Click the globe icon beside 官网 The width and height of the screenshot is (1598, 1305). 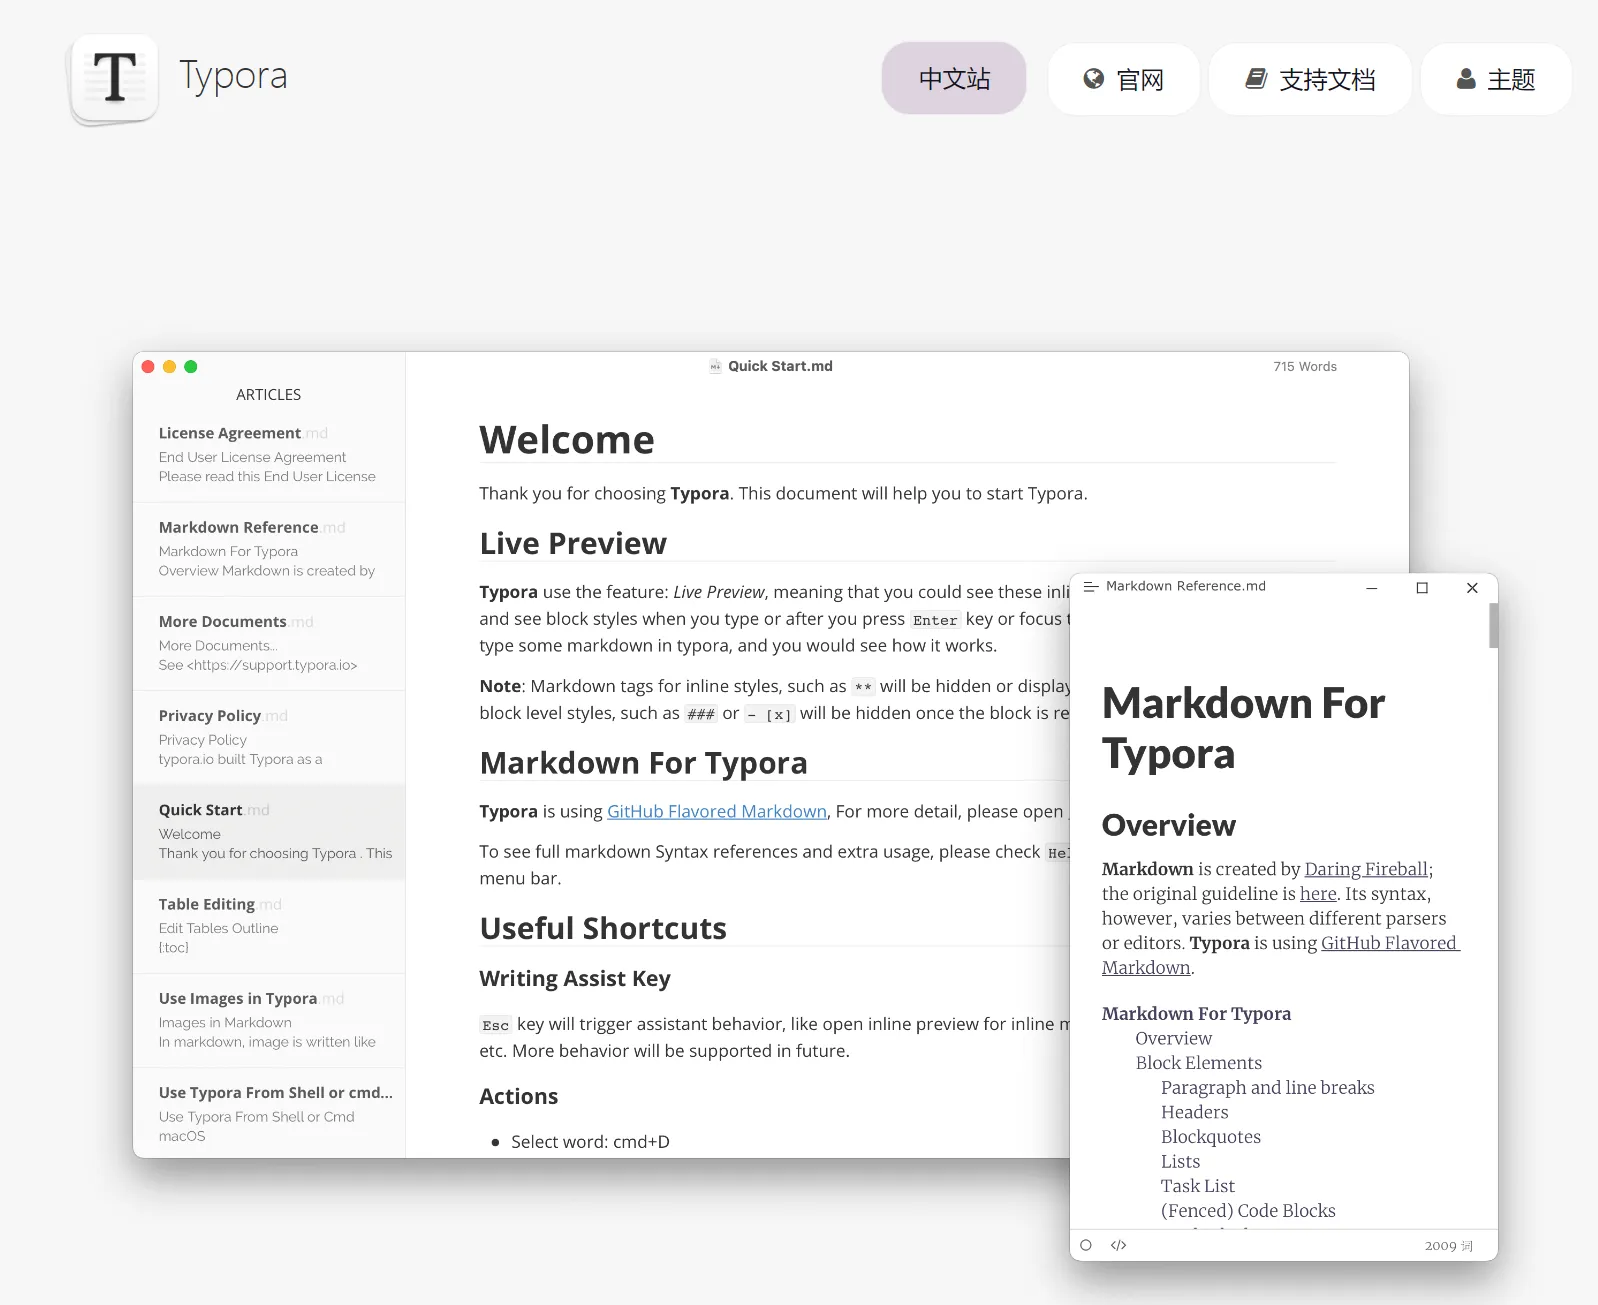pos(1093,79)
